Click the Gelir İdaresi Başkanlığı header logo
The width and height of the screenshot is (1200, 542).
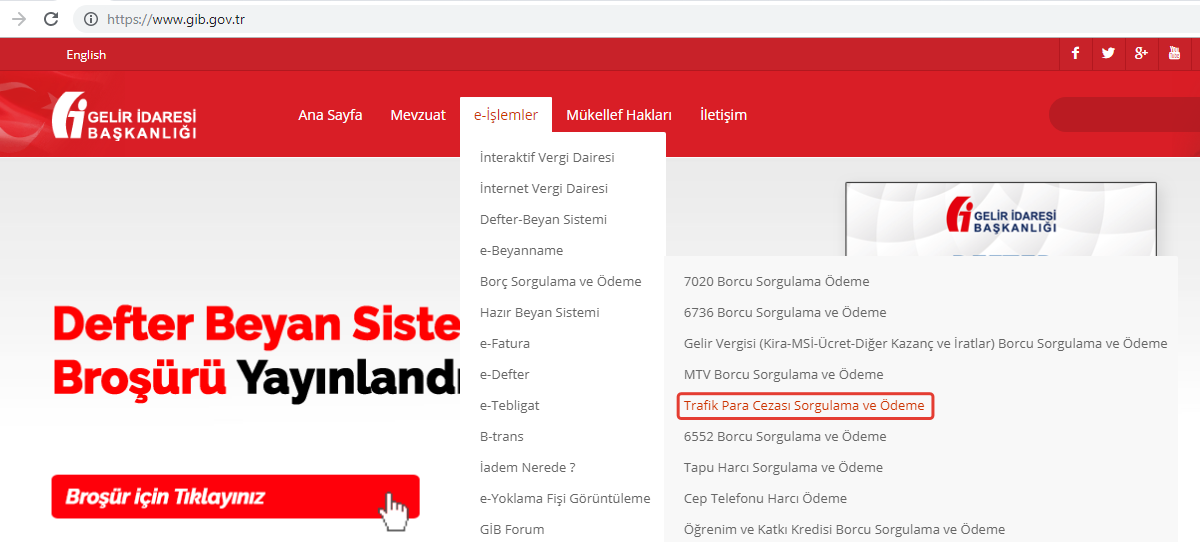[x=125, y=116]
